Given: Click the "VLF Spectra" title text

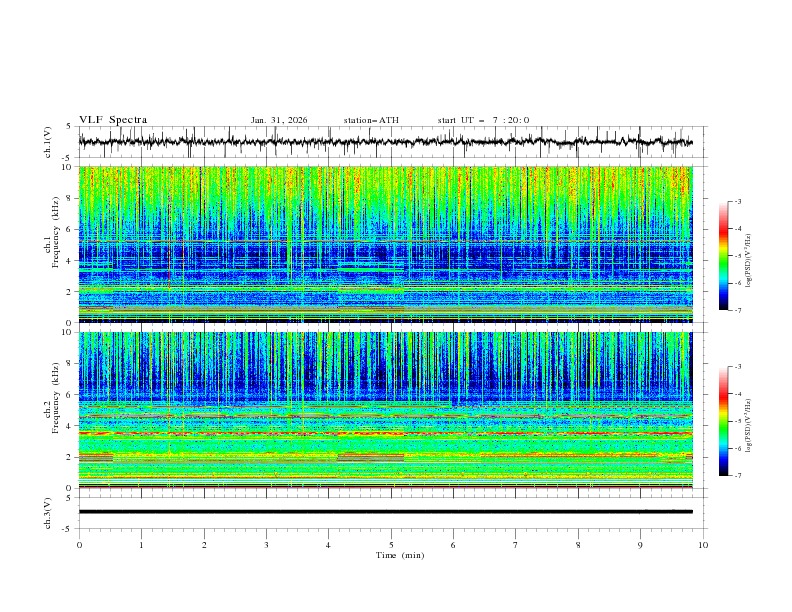Looking at the screenshot, I should [x=113, y=120].
